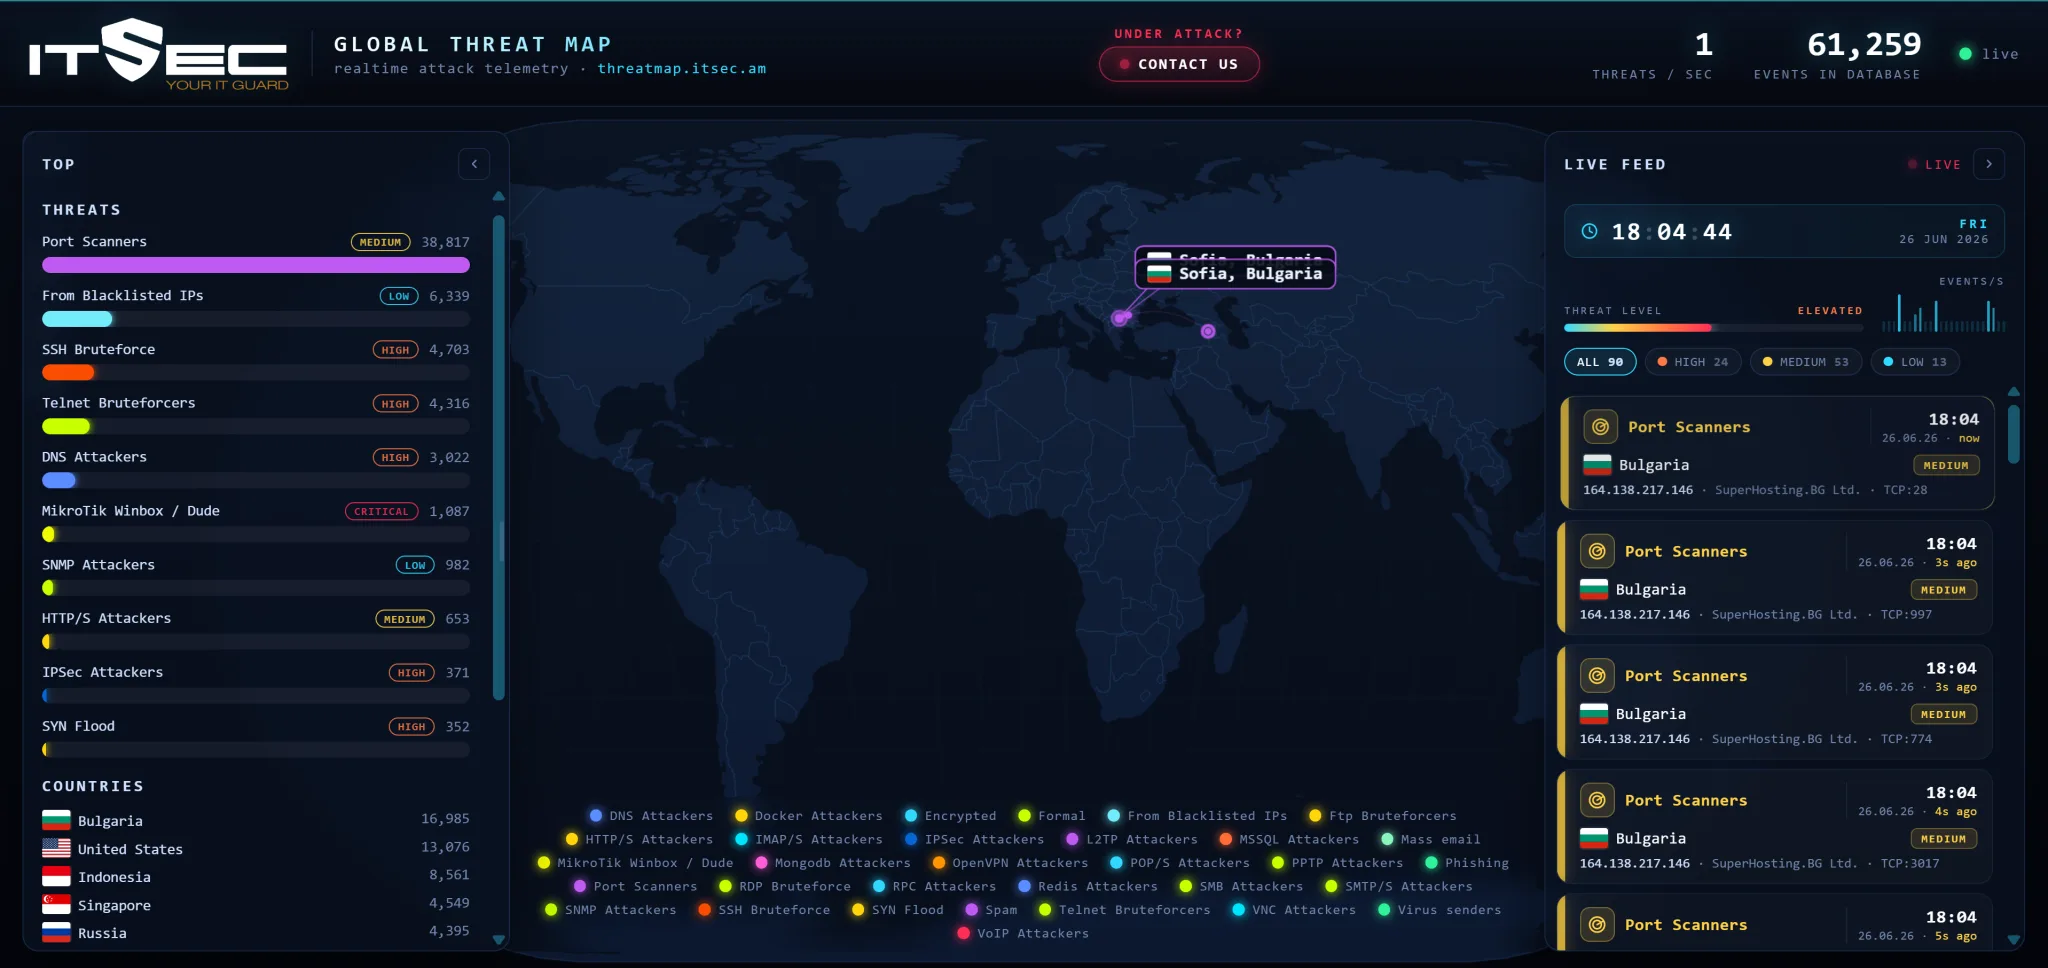The width and height of the screenshot is (2048, 968).
Task: Collapse the Top threats panel
Action: tap(474, 164)
